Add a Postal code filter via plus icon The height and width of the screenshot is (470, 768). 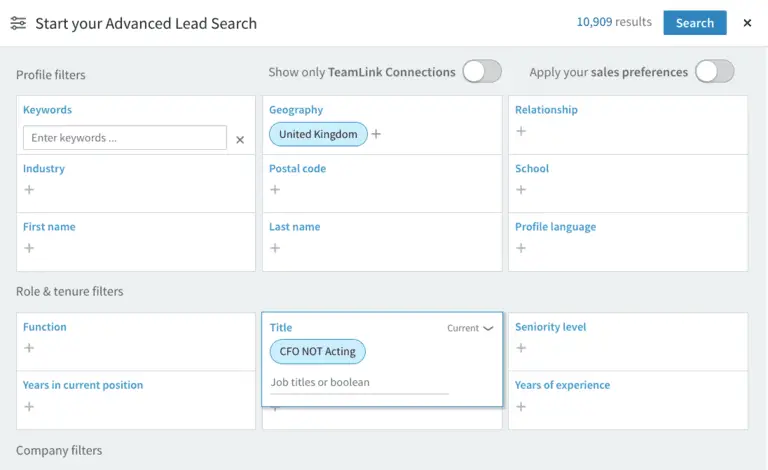[275, 190]
